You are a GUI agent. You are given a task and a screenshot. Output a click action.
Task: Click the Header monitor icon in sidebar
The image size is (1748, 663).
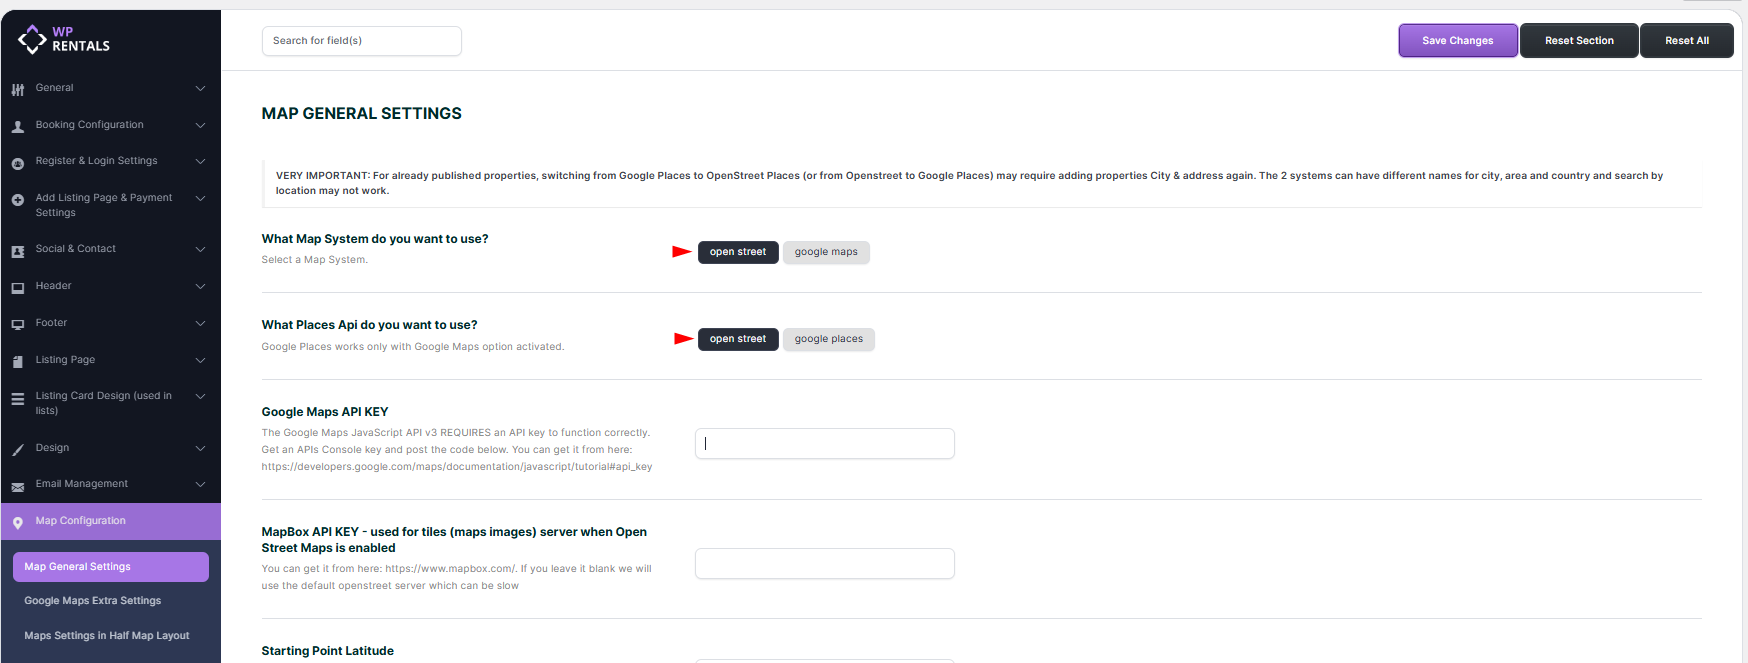click(18, 287)
